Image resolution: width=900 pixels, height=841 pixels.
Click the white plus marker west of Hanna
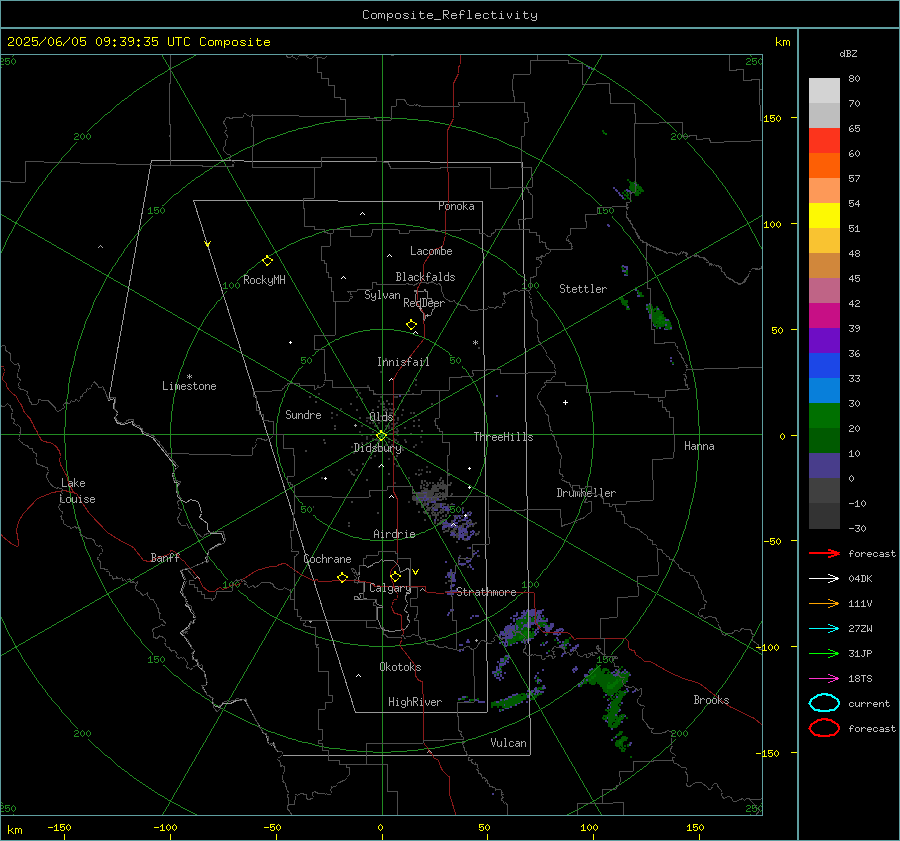565,402
